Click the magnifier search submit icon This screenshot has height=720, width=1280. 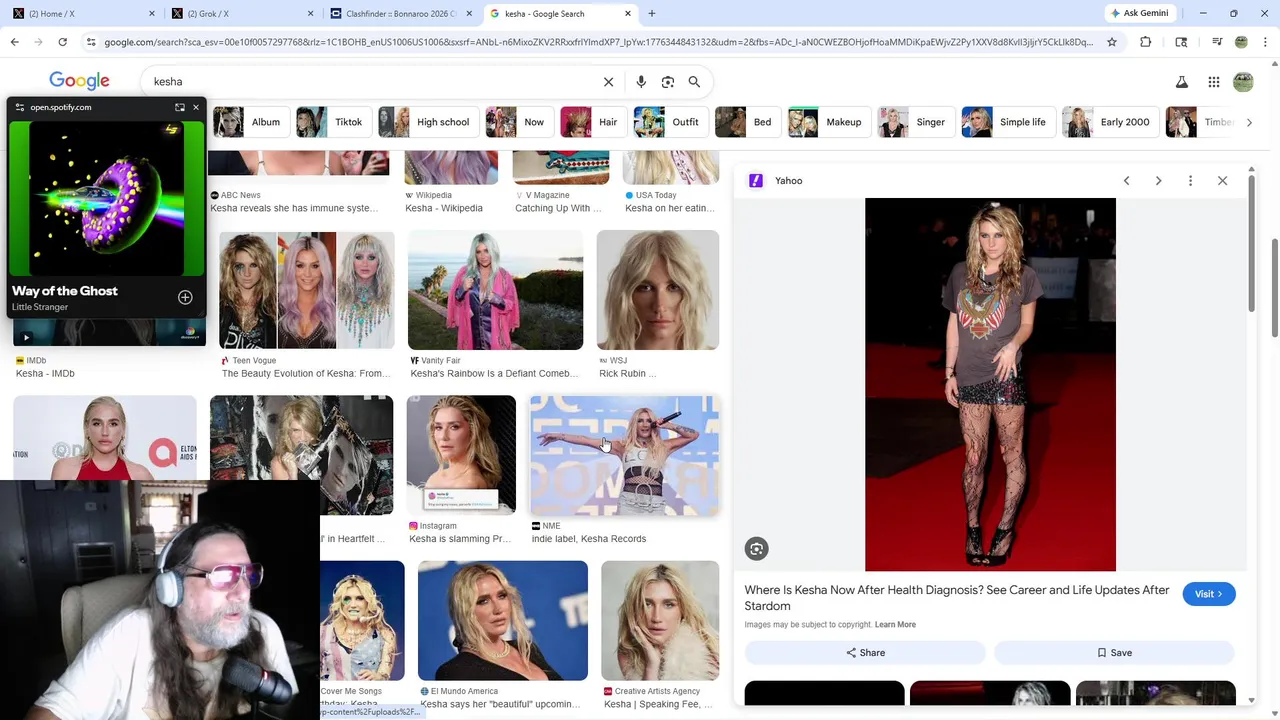[694, 82]
